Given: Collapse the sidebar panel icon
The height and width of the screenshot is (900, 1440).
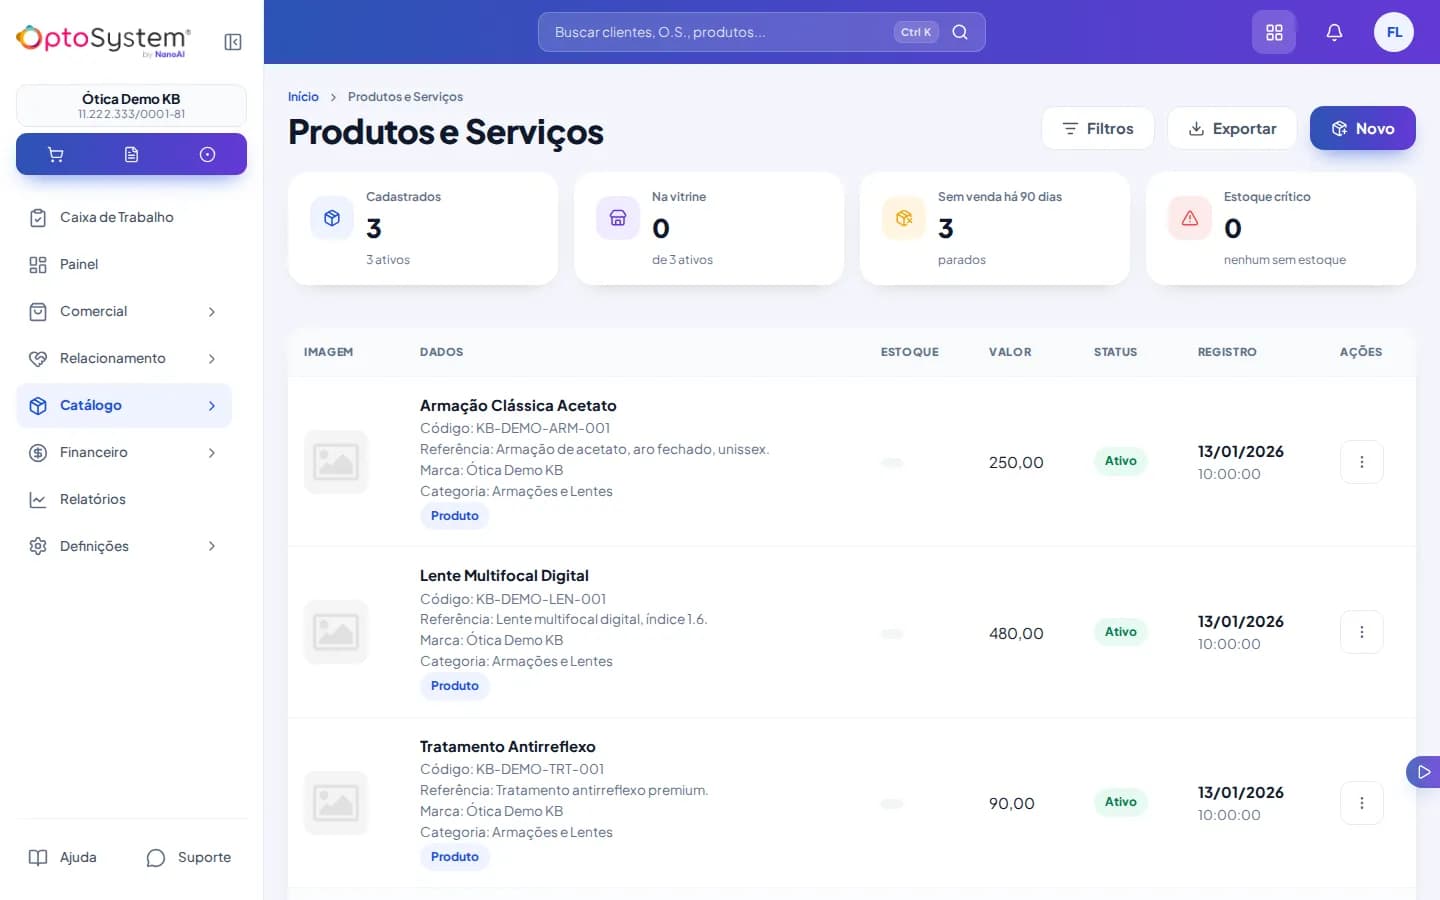Looking at the screenshot, I should tap(233, 42).
